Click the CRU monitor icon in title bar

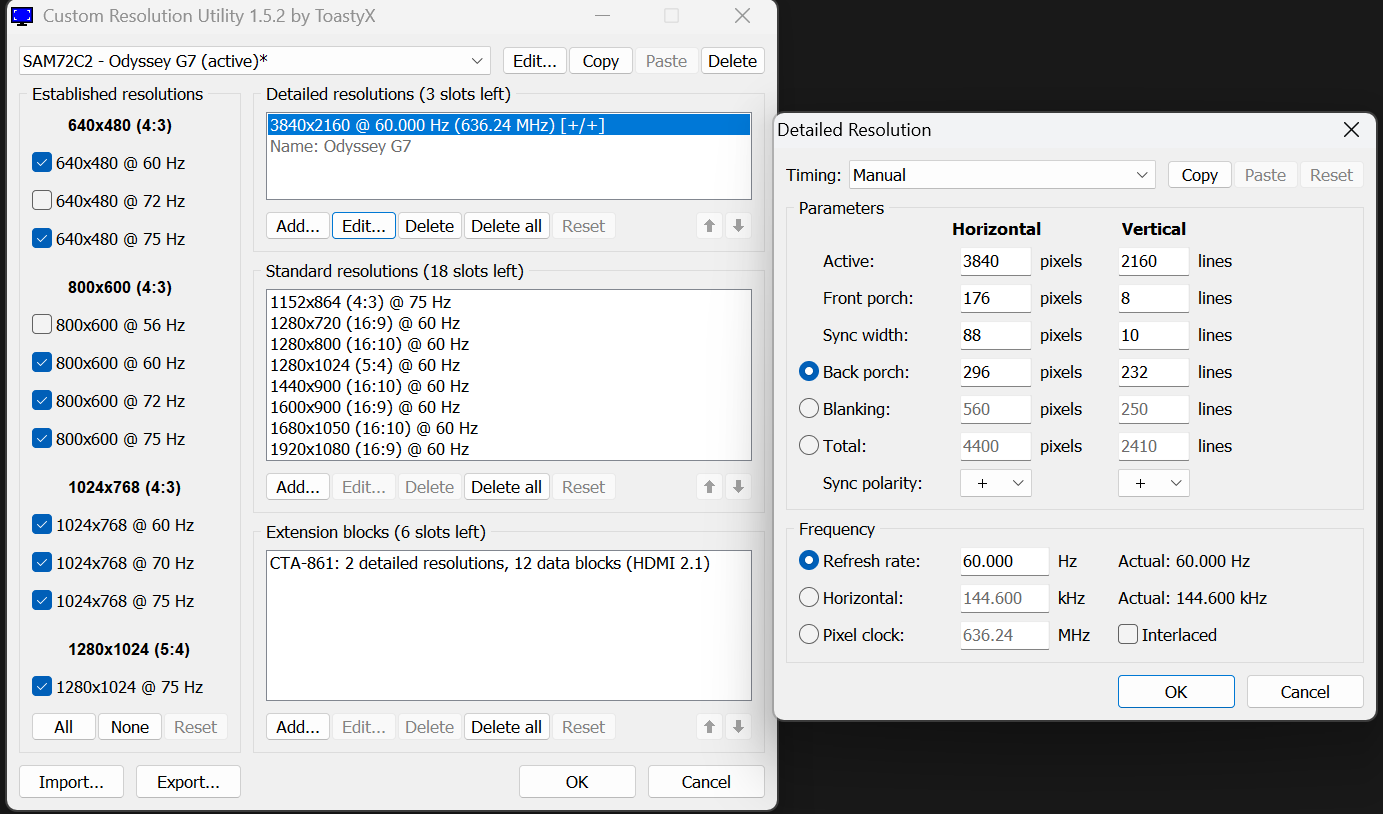click(20, 16)
